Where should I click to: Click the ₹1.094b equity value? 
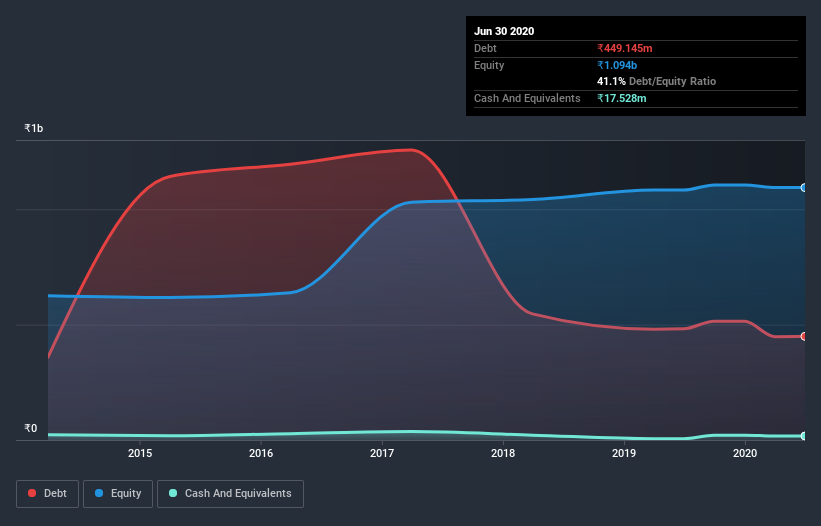(617, 65)
